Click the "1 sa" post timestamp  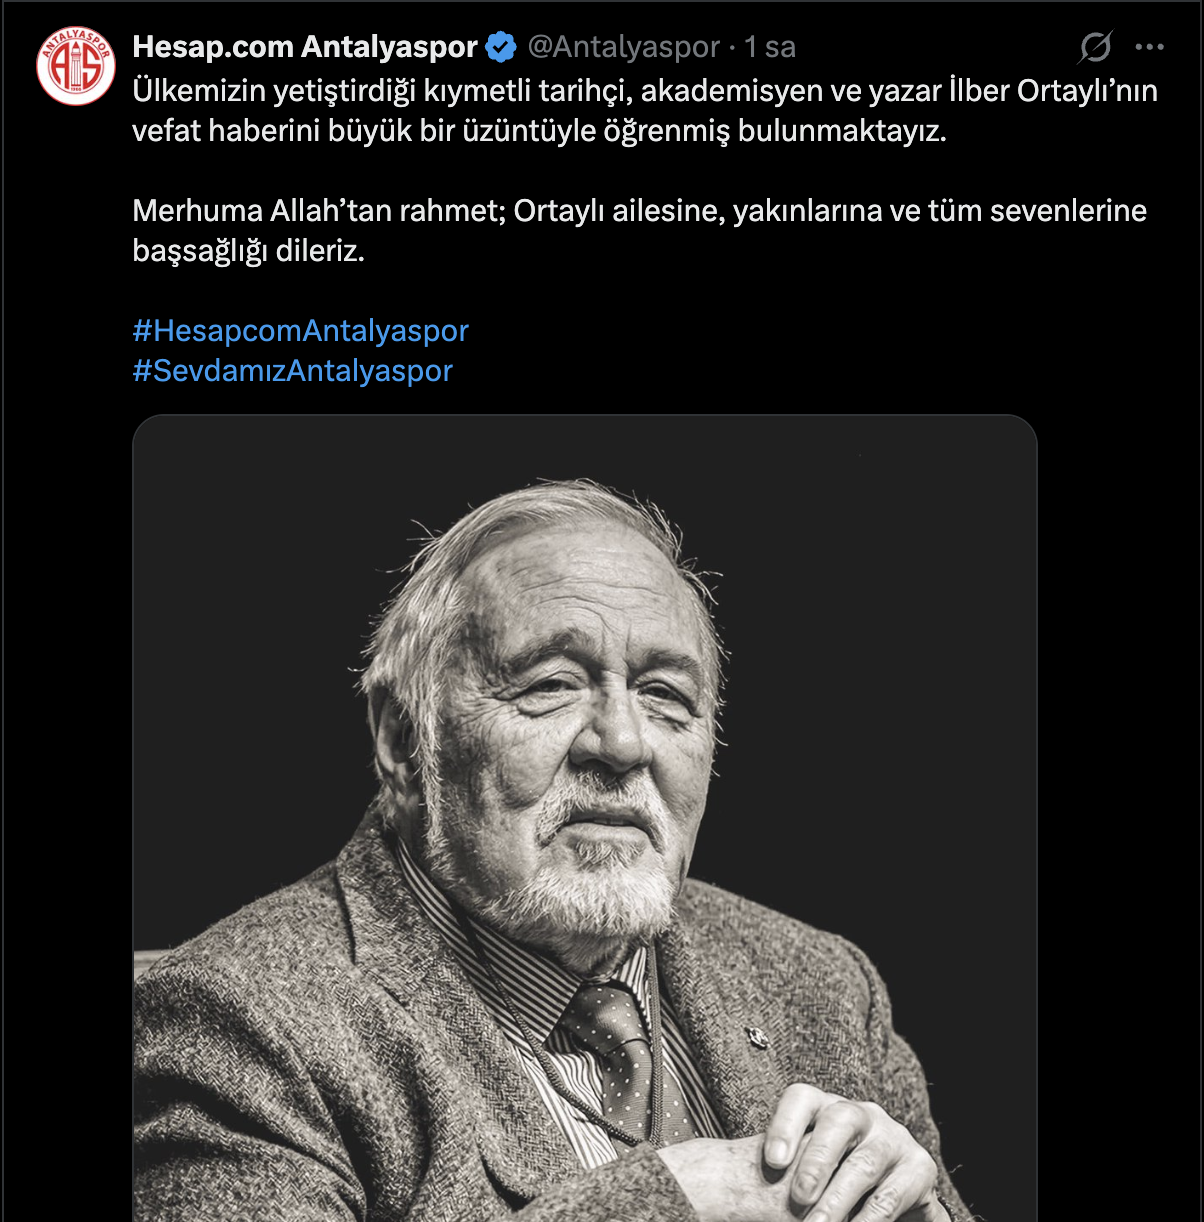770,47
